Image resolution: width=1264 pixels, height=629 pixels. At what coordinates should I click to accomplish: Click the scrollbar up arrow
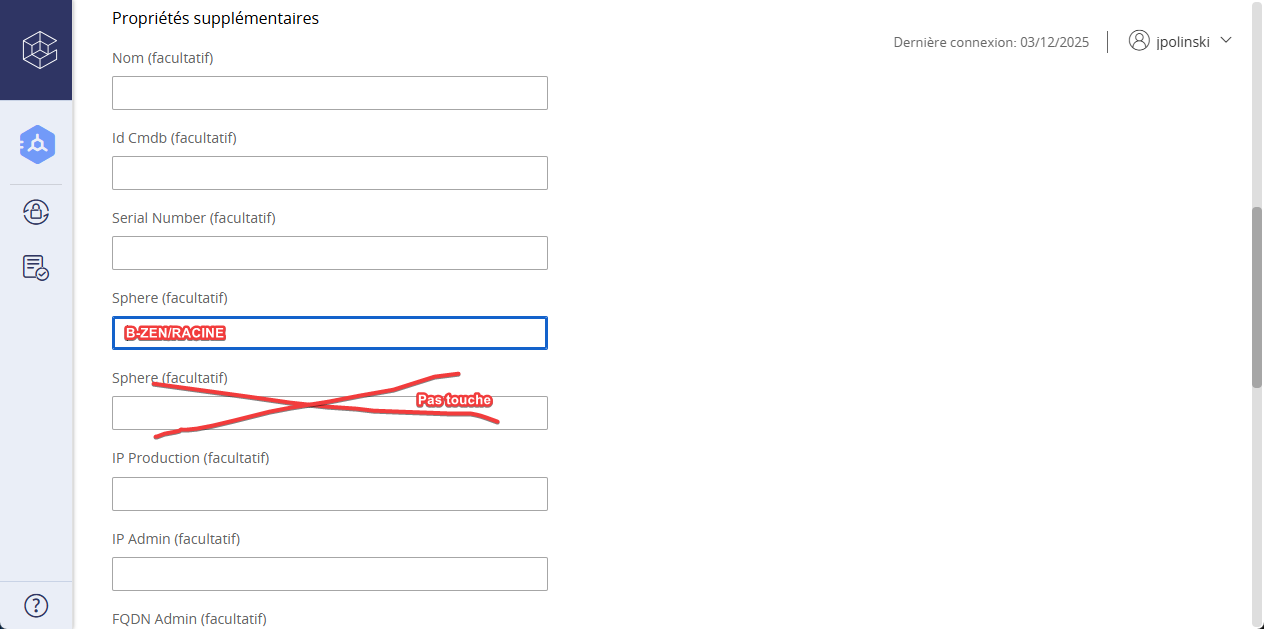[1257, 7]
